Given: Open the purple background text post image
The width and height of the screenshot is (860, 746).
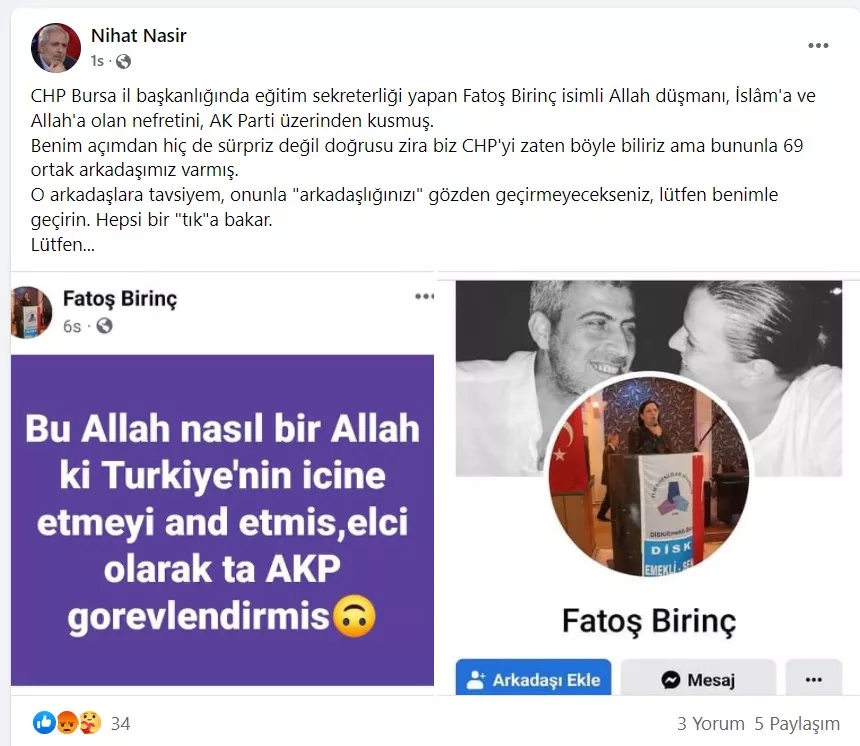Looking at the screenshot, I should (222, 520).
